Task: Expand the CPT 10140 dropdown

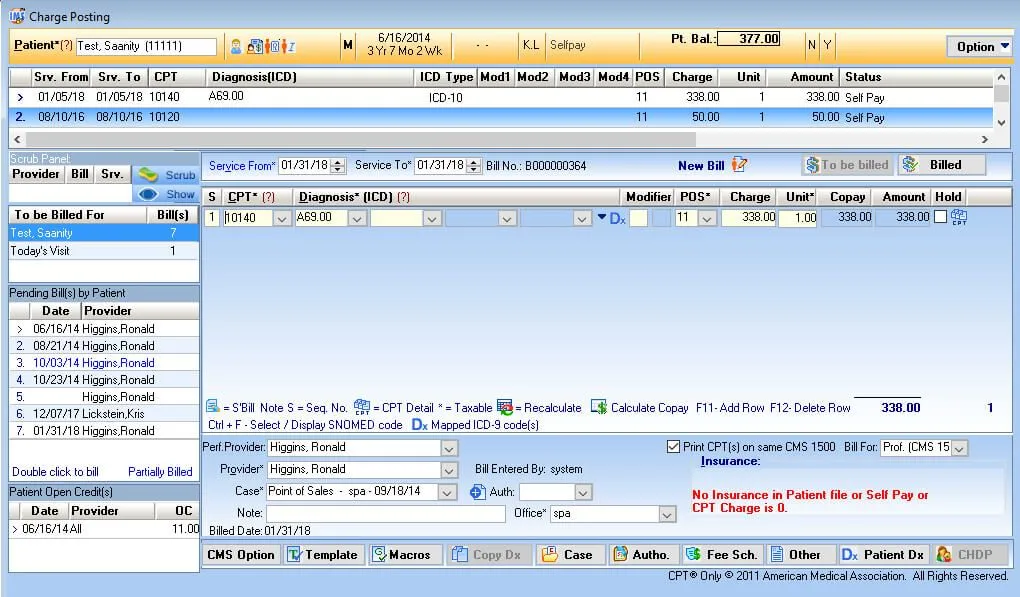Action: point(282,219)
